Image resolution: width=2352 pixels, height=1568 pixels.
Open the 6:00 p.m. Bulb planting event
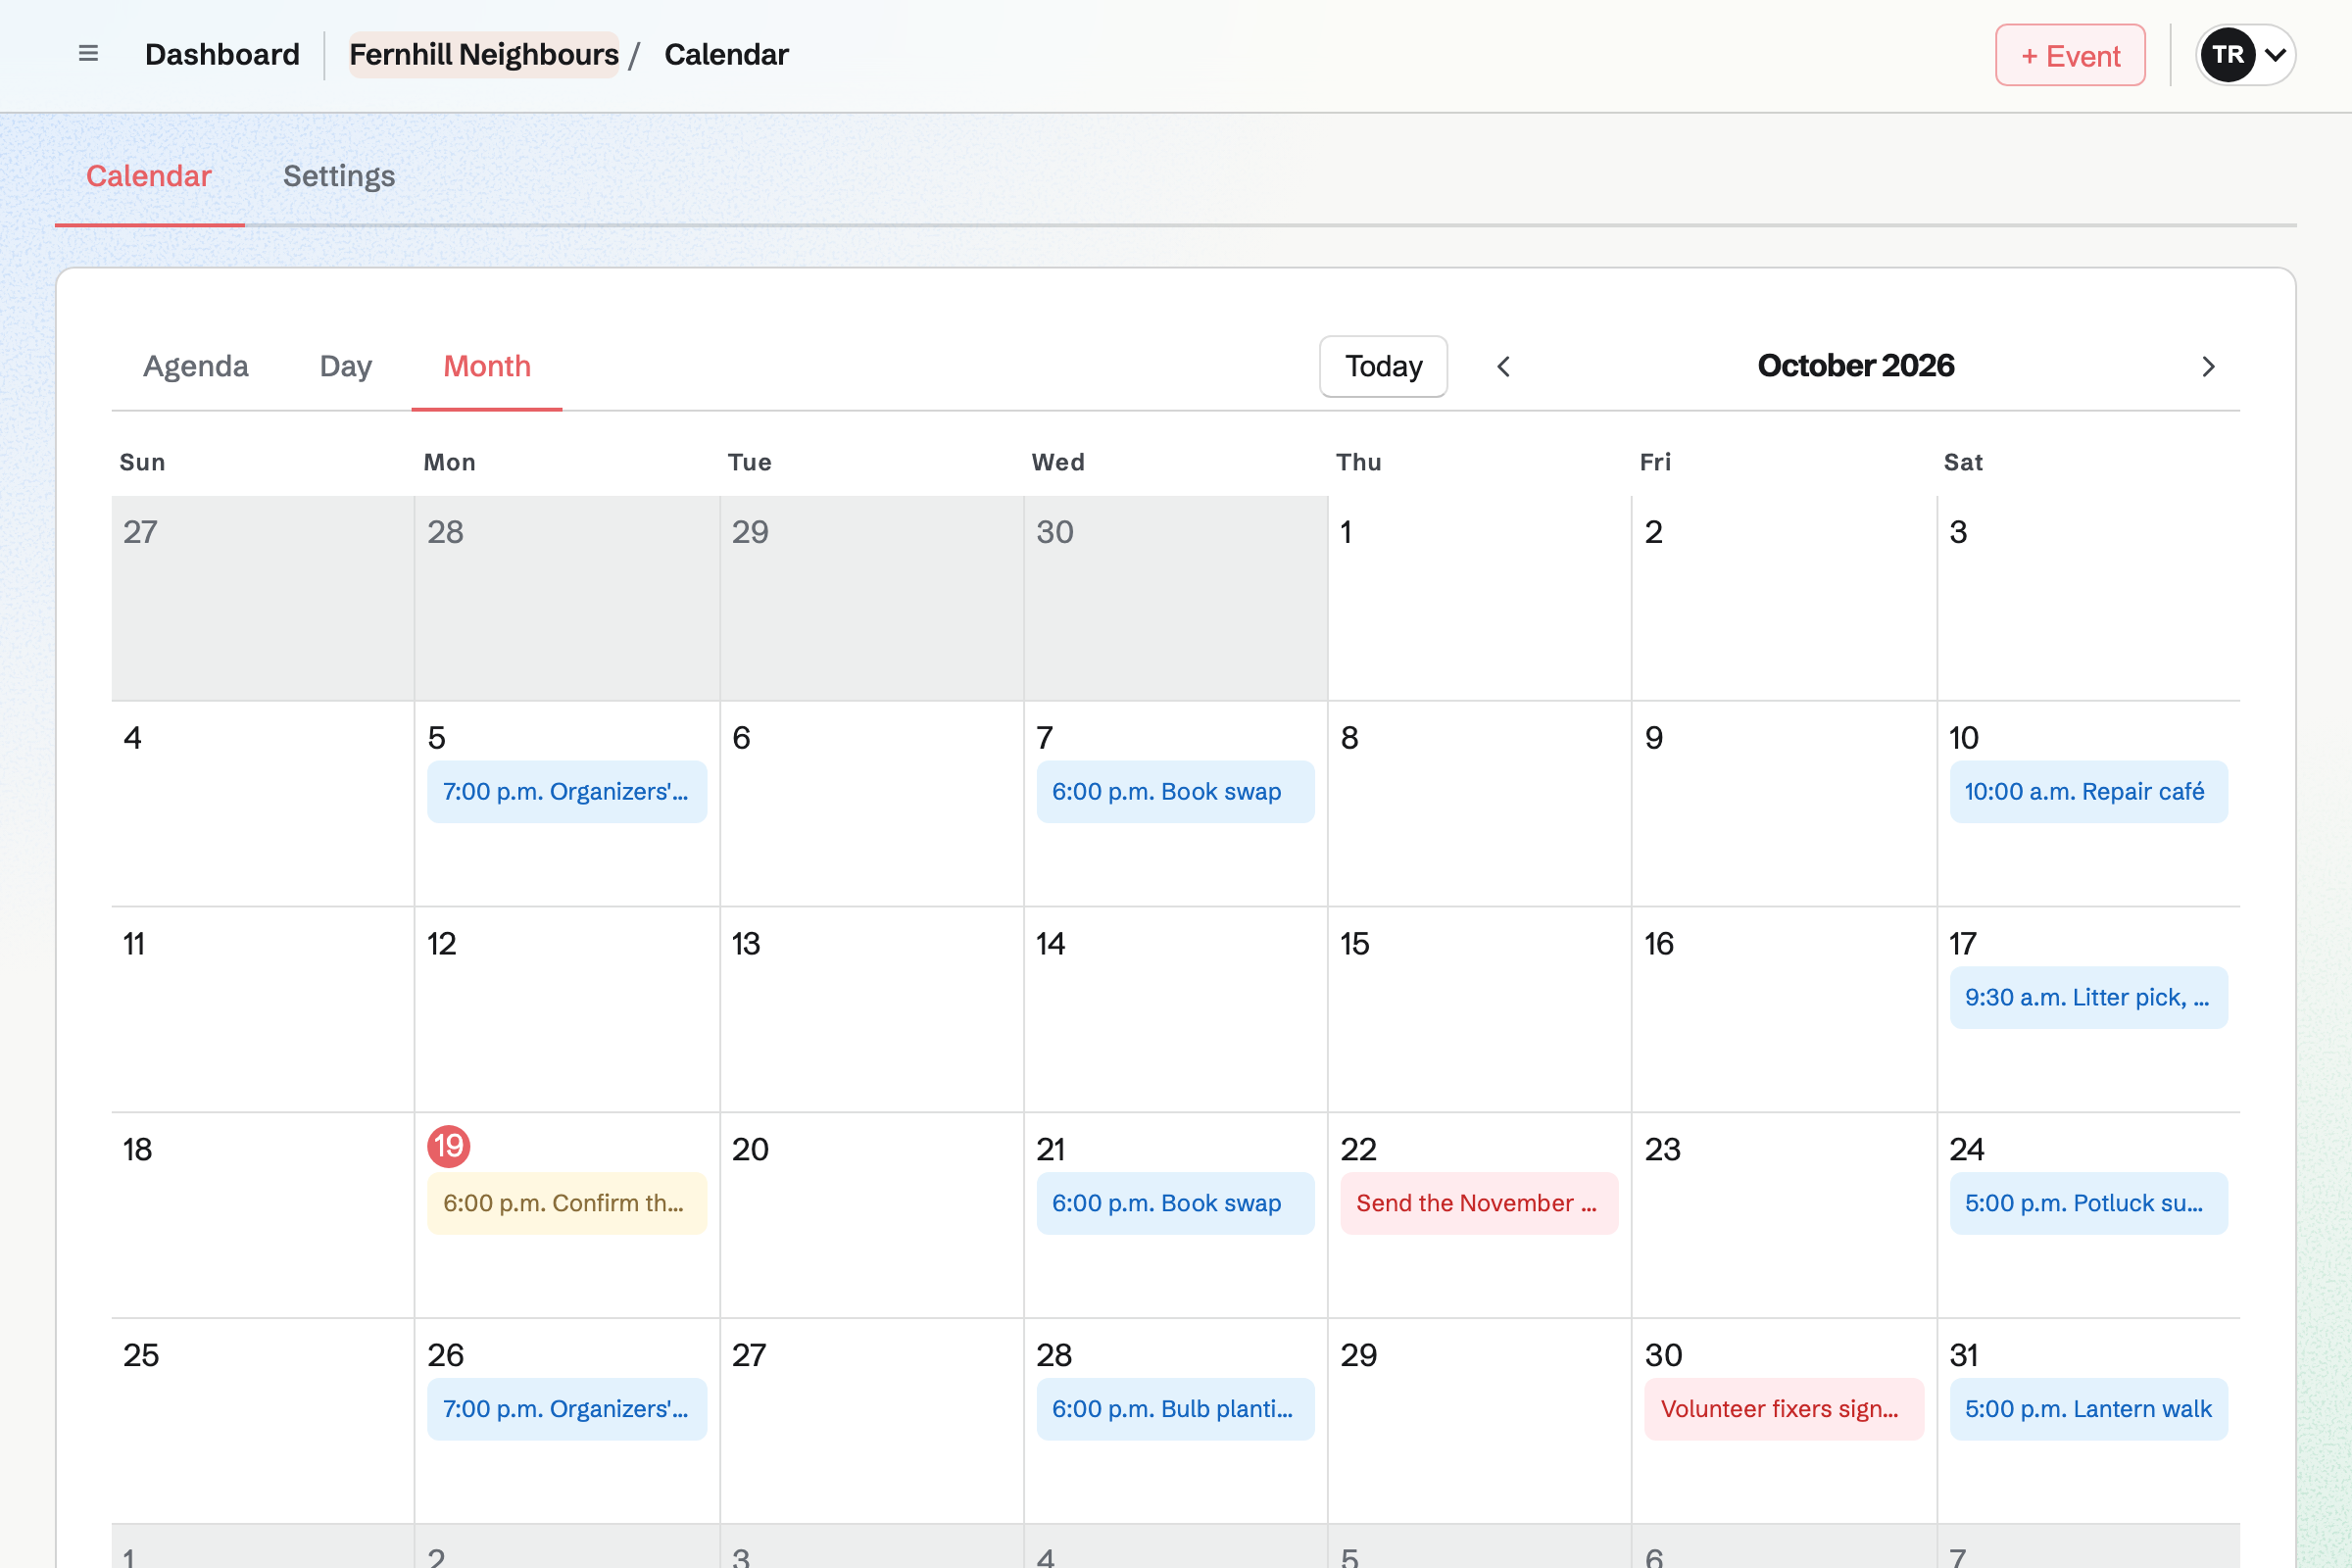pyautogui.click(x=1175, y=1410)
